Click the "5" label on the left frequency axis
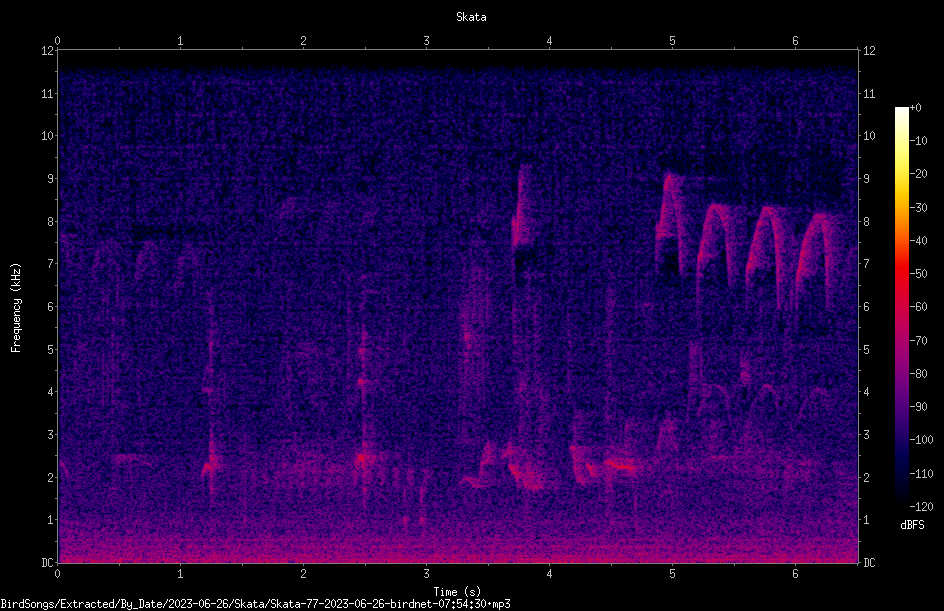This screenshot has width=944, height=611. [x=50, y=349]
